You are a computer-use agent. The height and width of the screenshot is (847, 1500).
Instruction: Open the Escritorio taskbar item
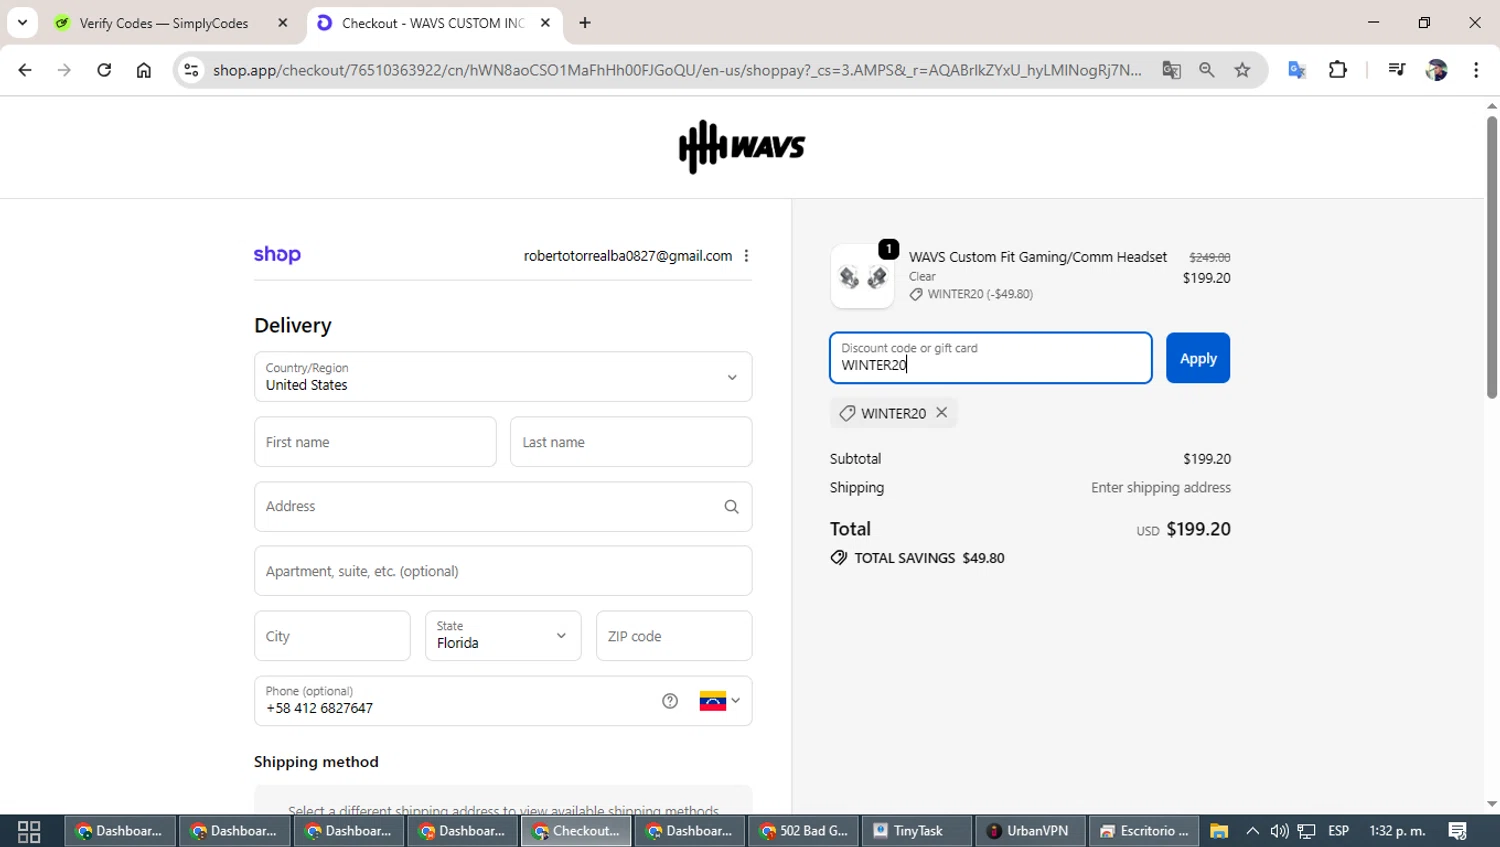click(1145, 831)
